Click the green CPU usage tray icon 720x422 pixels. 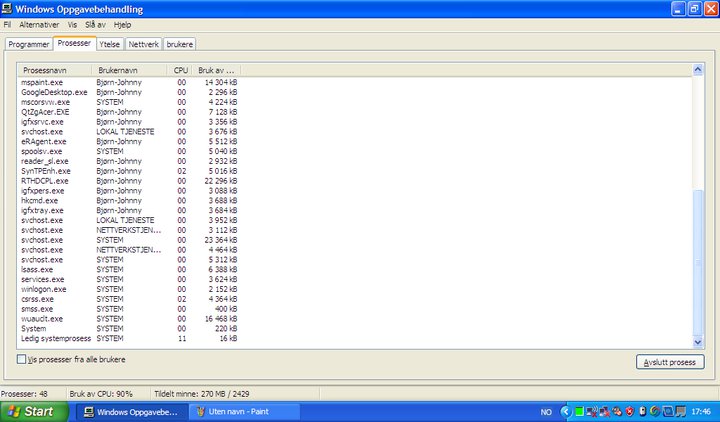(579, 412)
